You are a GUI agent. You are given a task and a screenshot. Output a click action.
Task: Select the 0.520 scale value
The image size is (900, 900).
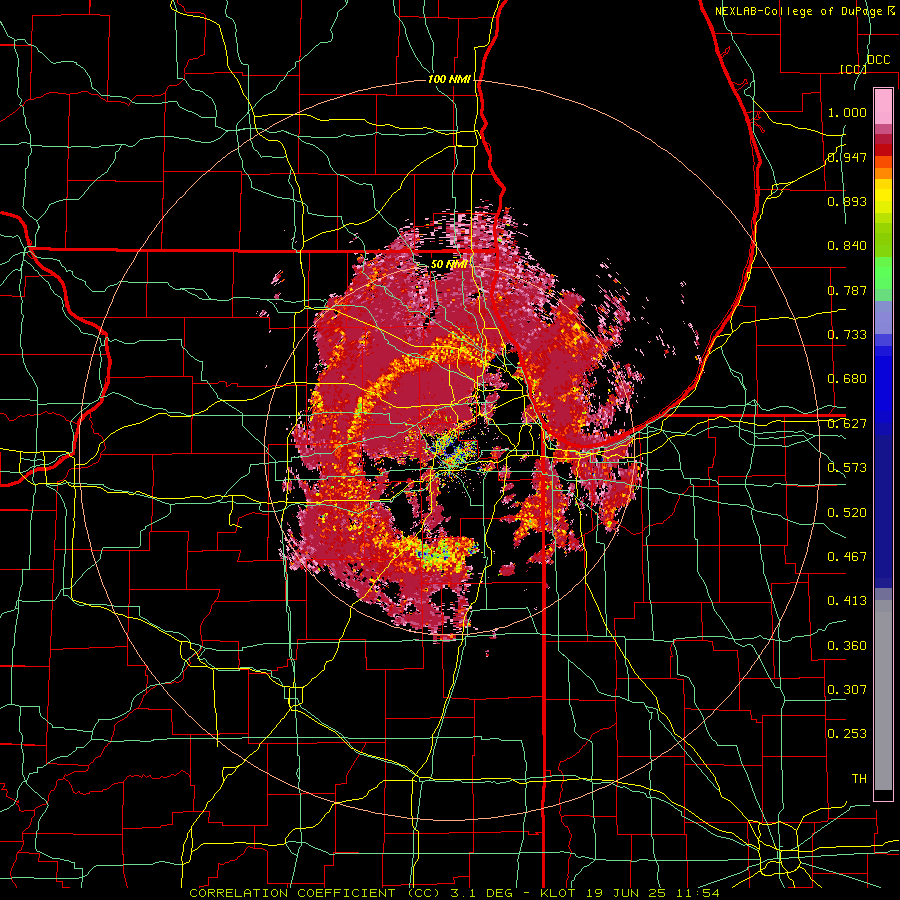tap(847, 513)
